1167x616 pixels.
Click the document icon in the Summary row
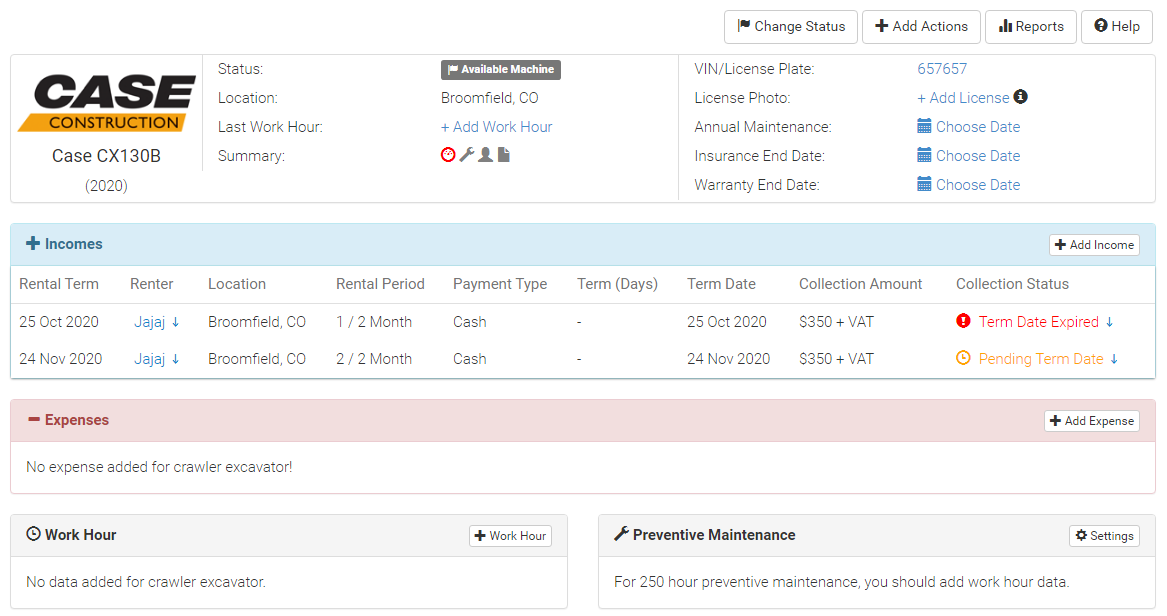coord(502,154)
